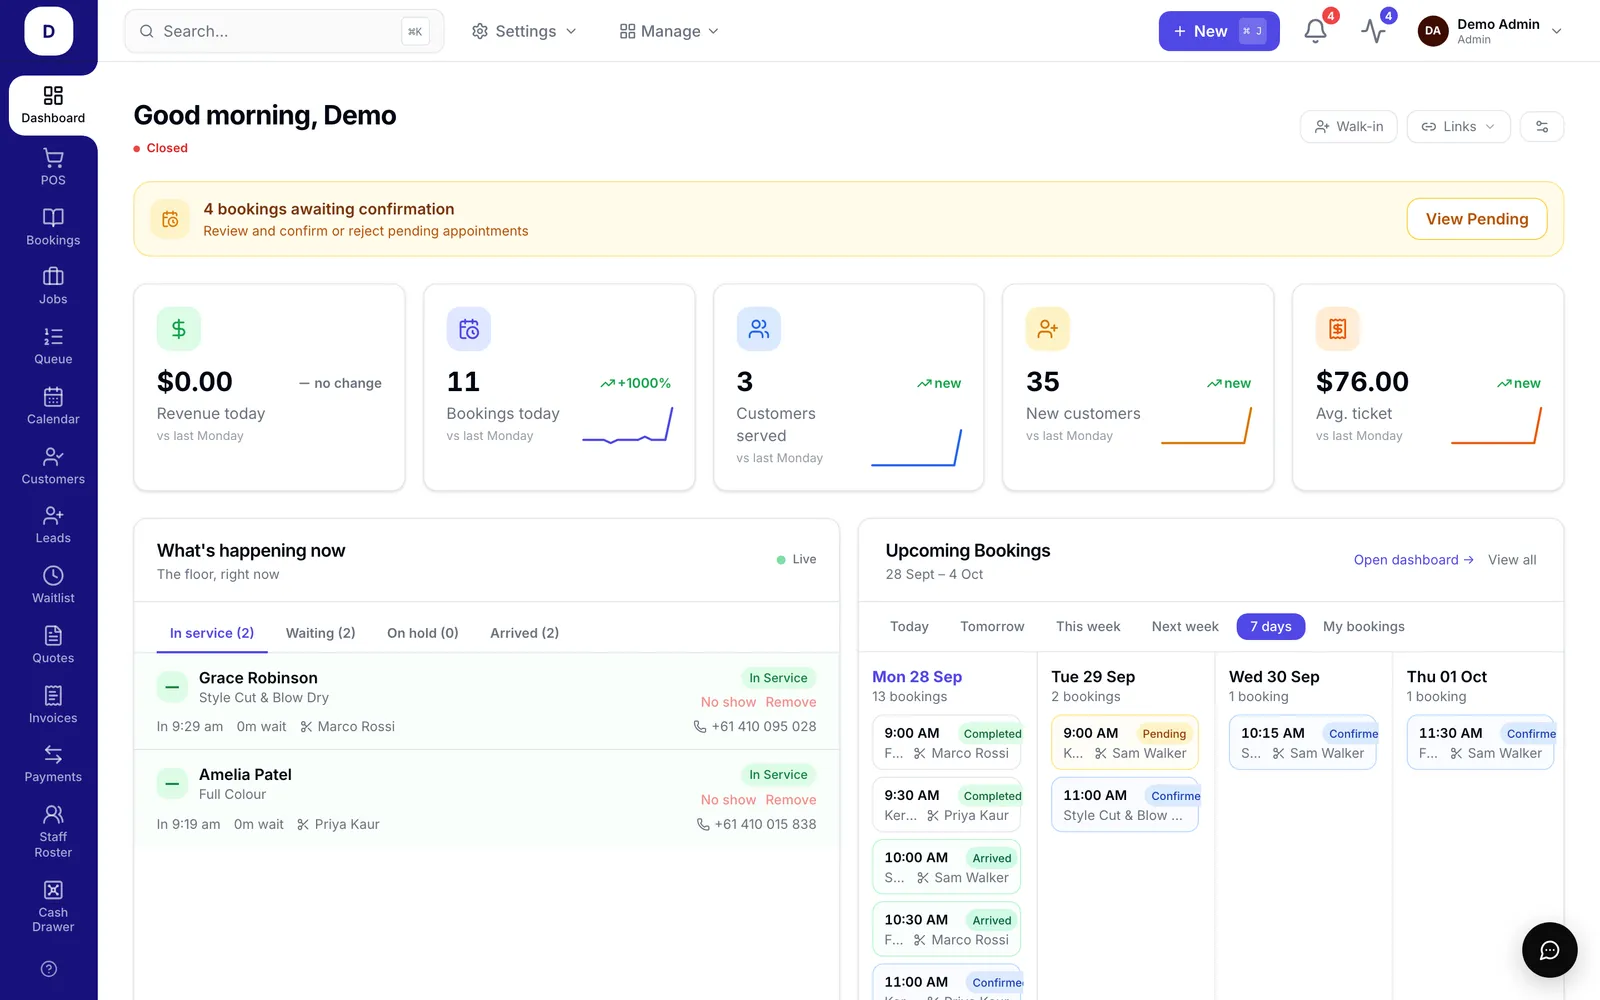Switch to the Arrived (2) tab
The height and width of the screenshot is (1000, 1600).
(524, 633)
